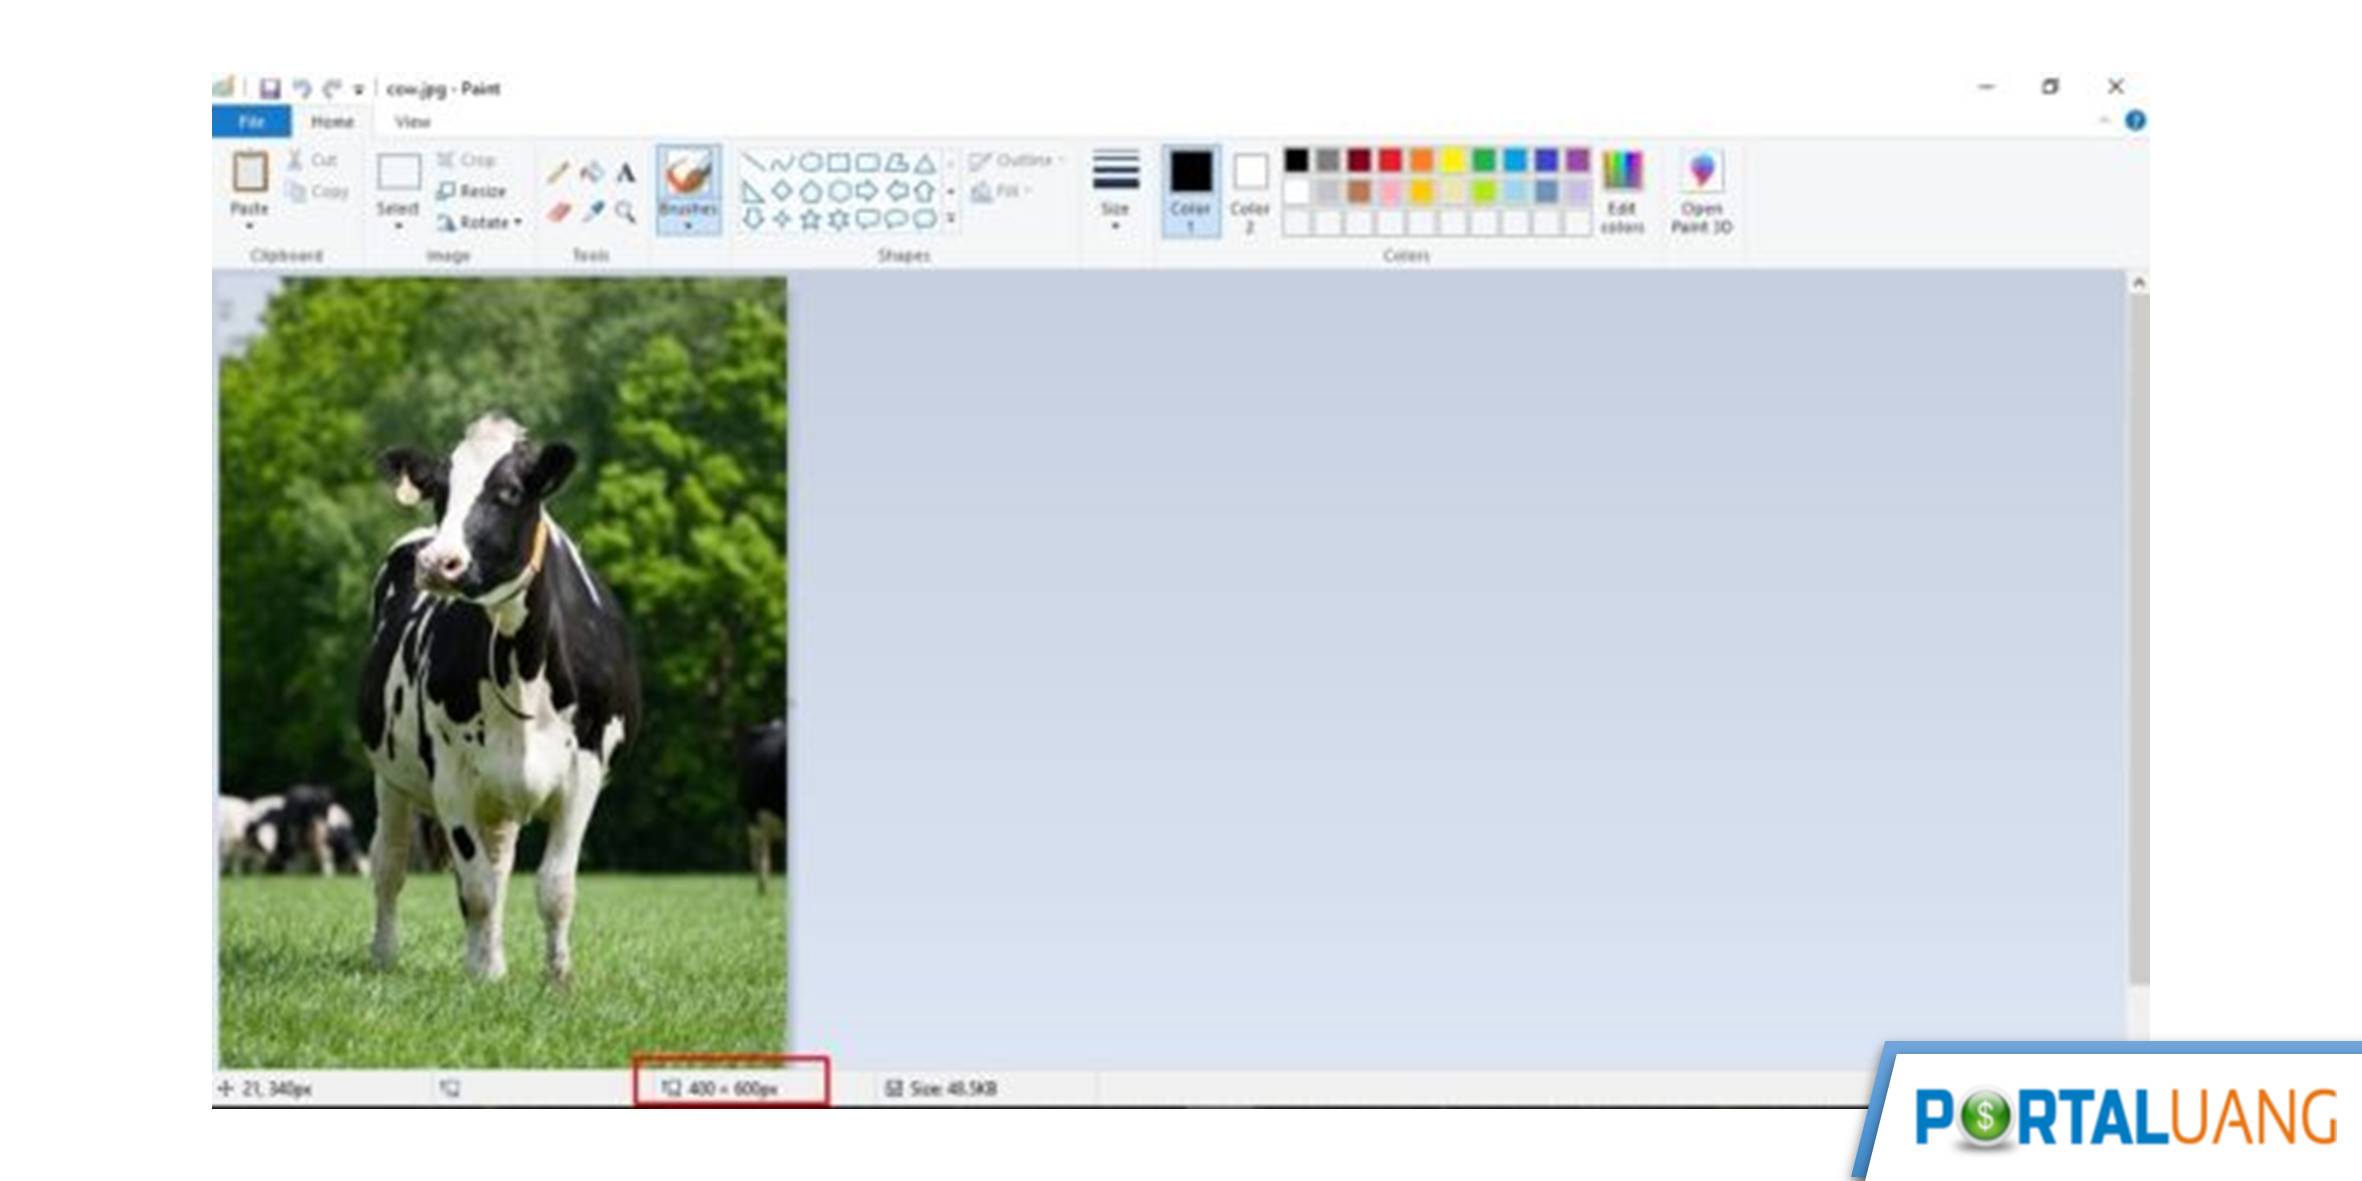The image size is (2362, 1181).
Task: Select the Eraser tool
Action: click(558, 212)
